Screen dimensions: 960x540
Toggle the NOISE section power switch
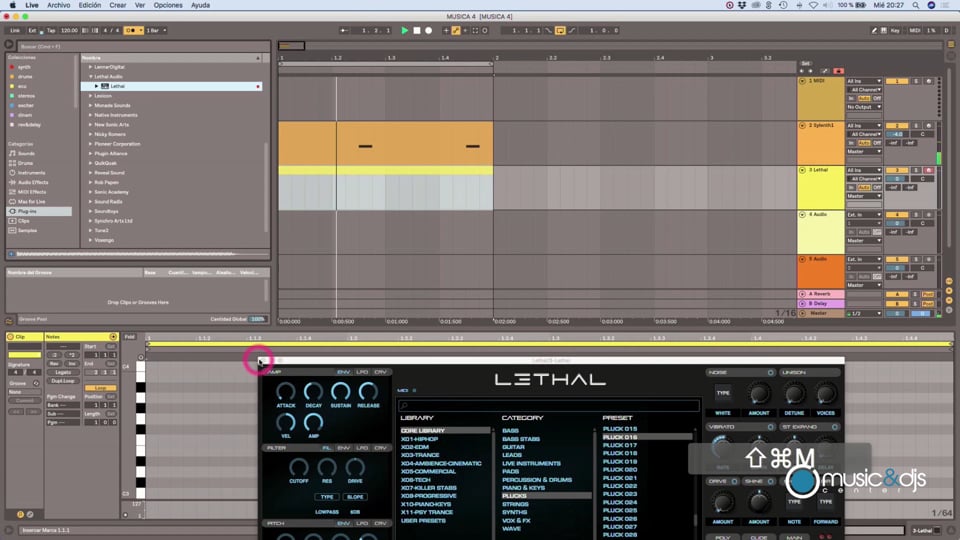(770, 372)
